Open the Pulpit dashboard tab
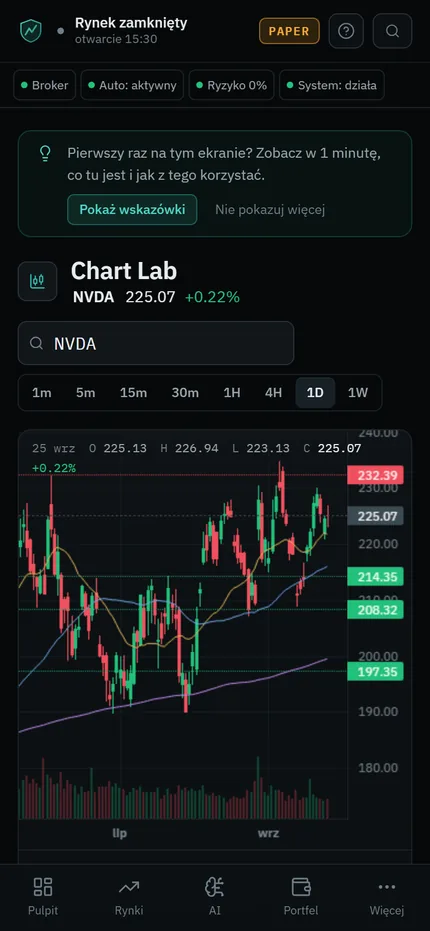The width and height of the screenshot is (430, 931). click(43, 897)
